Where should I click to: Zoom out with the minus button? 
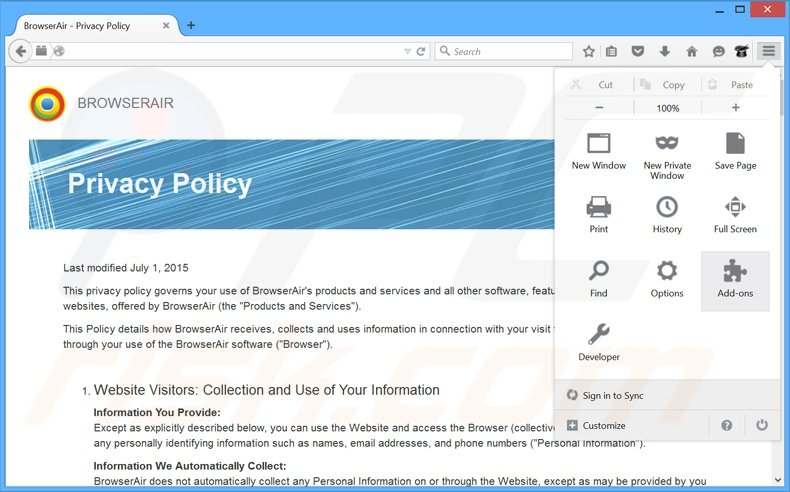coord(599,108)
